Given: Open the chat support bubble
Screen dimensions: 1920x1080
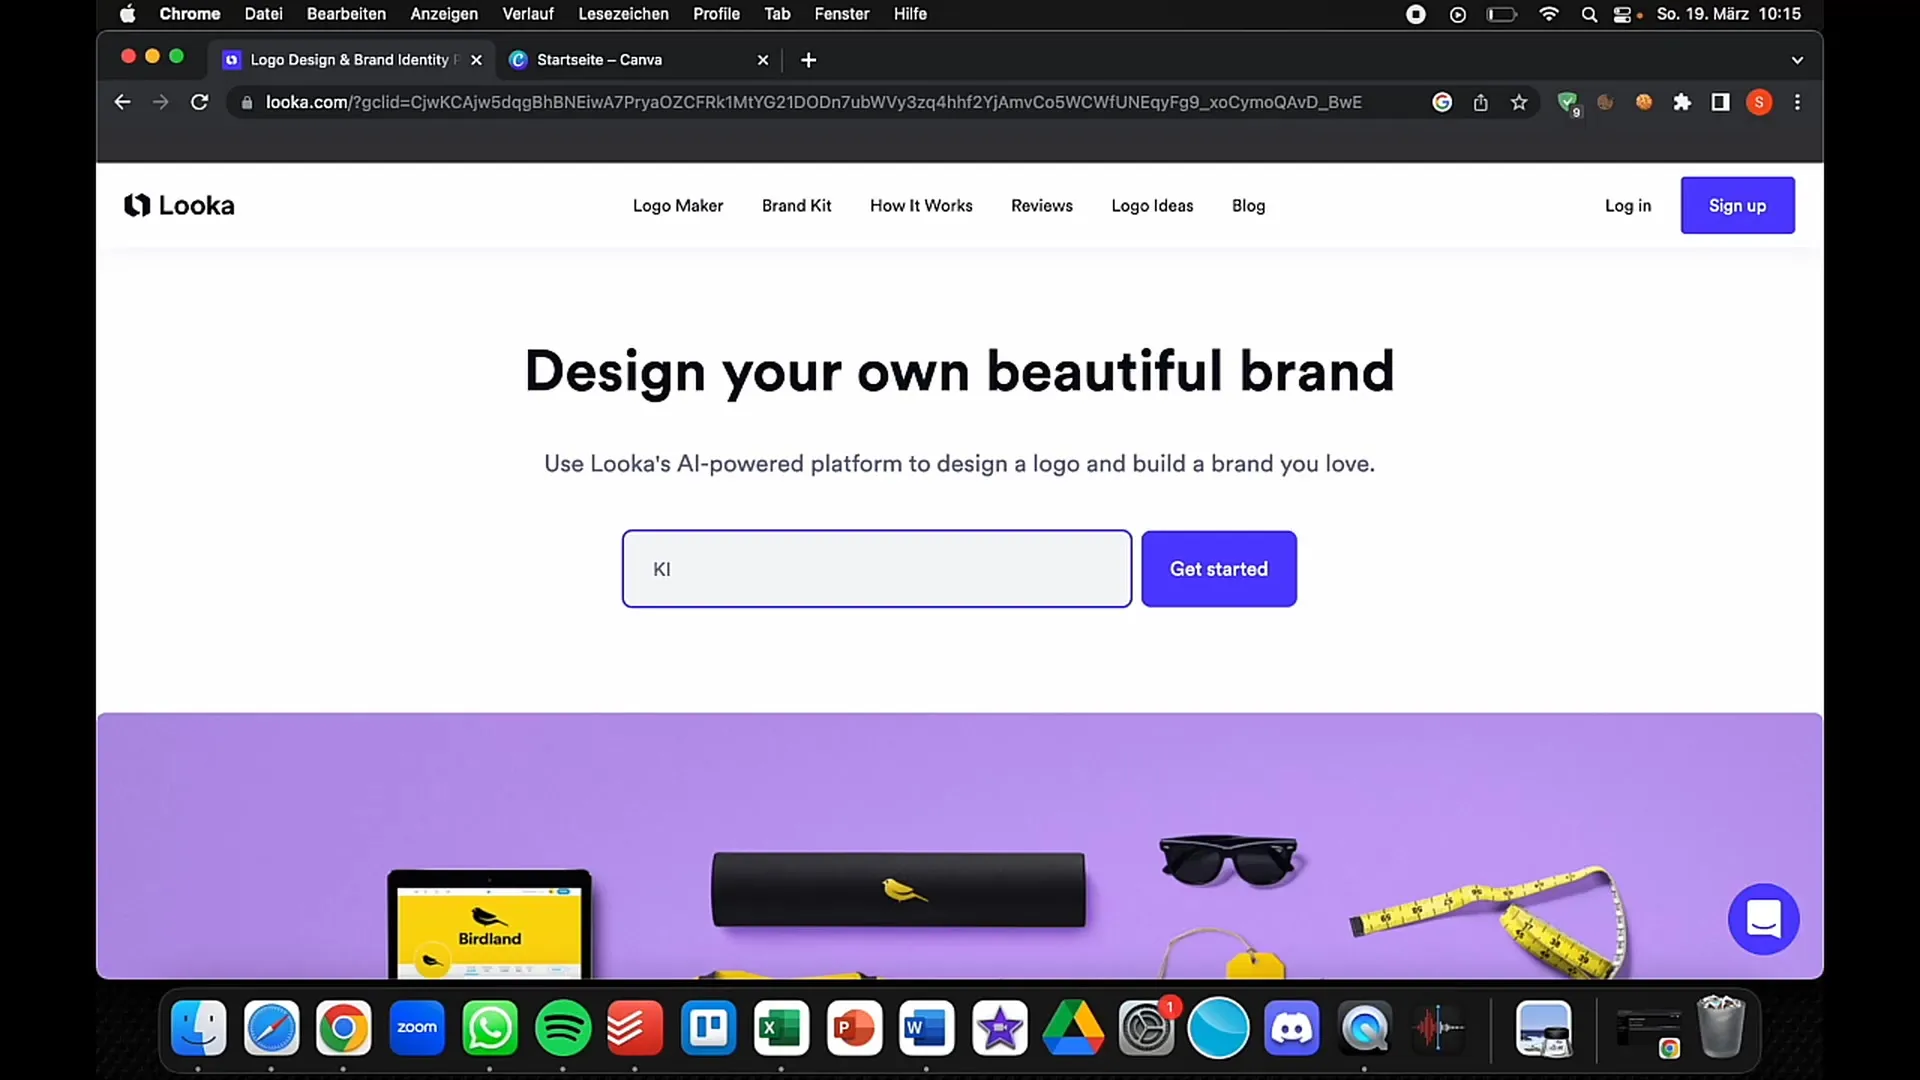Looking at the screenshot, I should 1763,918.
